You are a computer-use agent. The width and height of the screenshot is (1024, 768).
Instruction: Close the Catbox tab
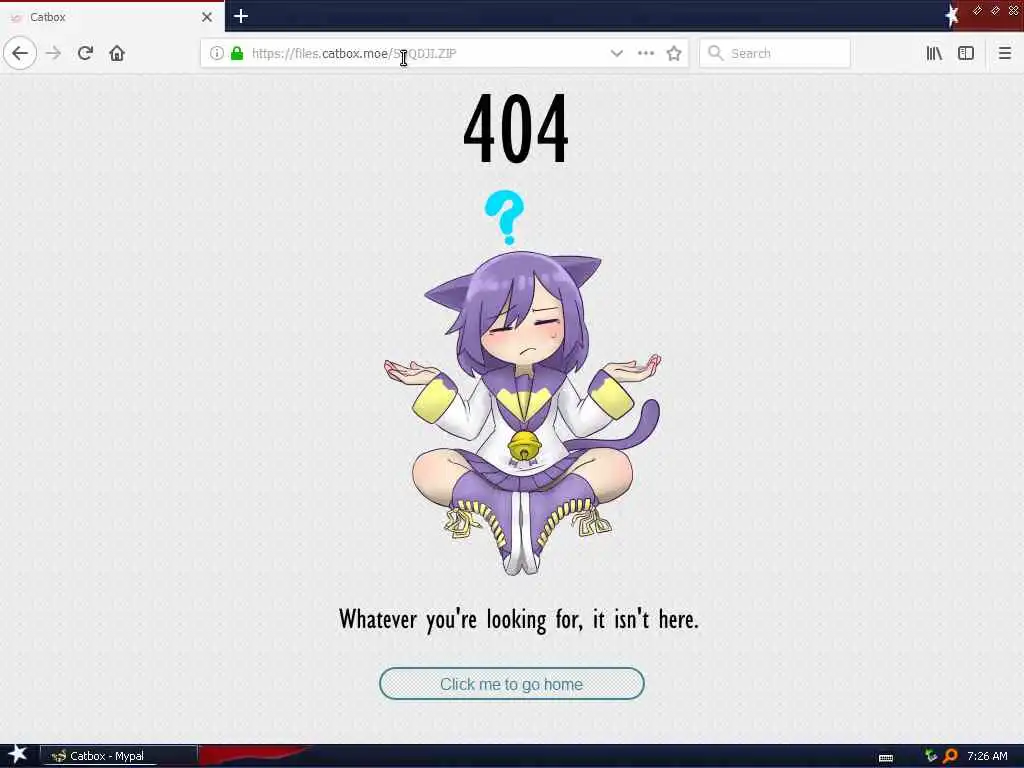pyautogui.click(x=206, y=17)
